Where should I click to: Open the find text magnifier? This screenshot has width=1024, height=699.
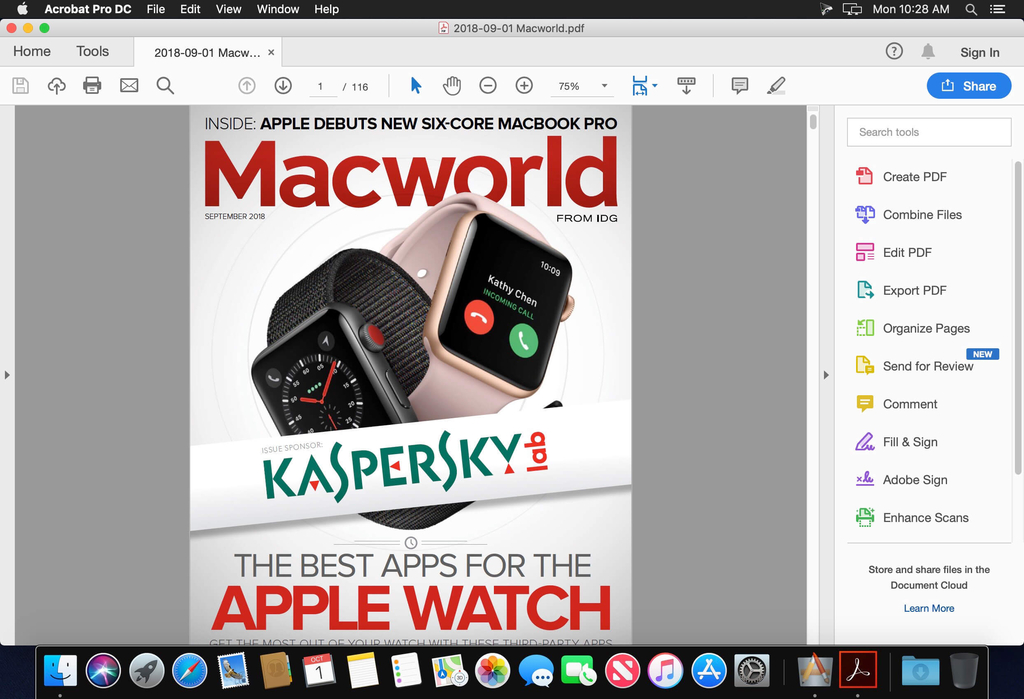[166, 86]
